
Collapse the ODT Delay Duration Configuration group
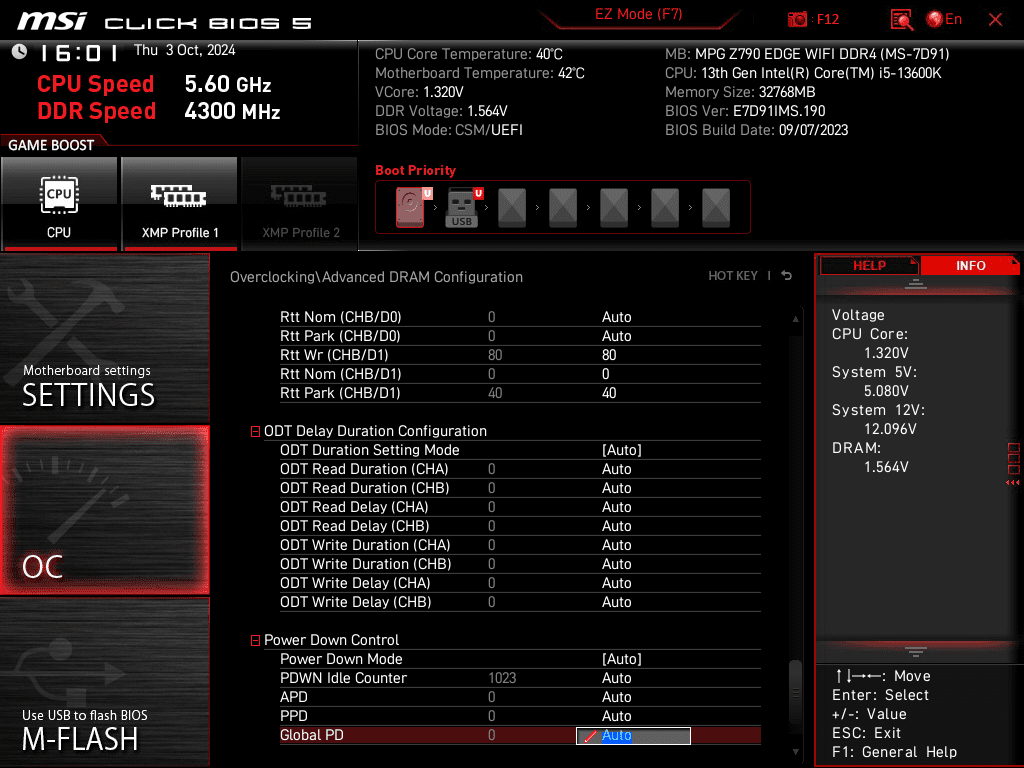[x=255, y=431]
